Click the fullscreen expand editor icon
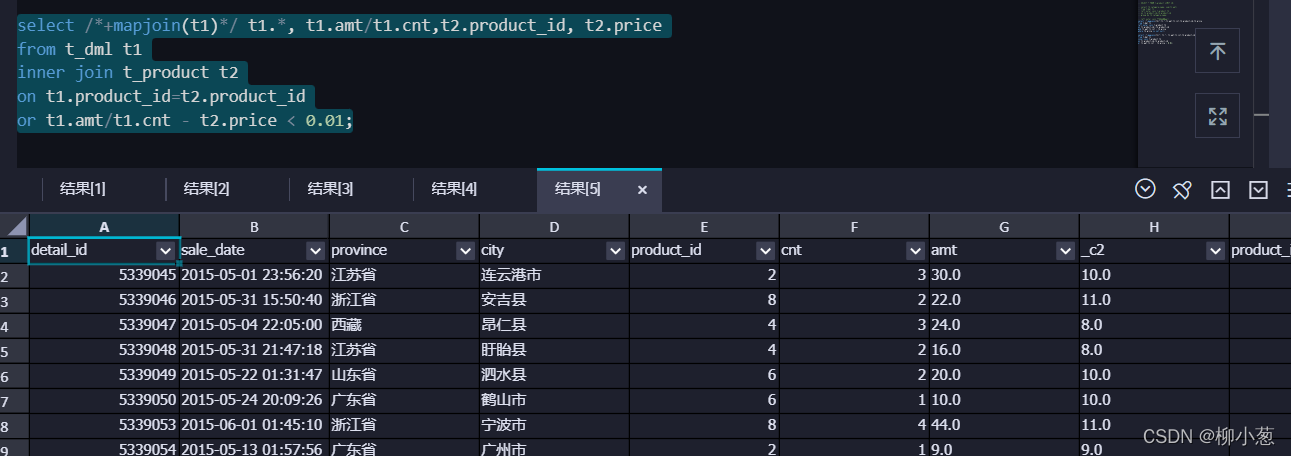Viewport: 1291px width, 456px height. [x=1217, y=116]
